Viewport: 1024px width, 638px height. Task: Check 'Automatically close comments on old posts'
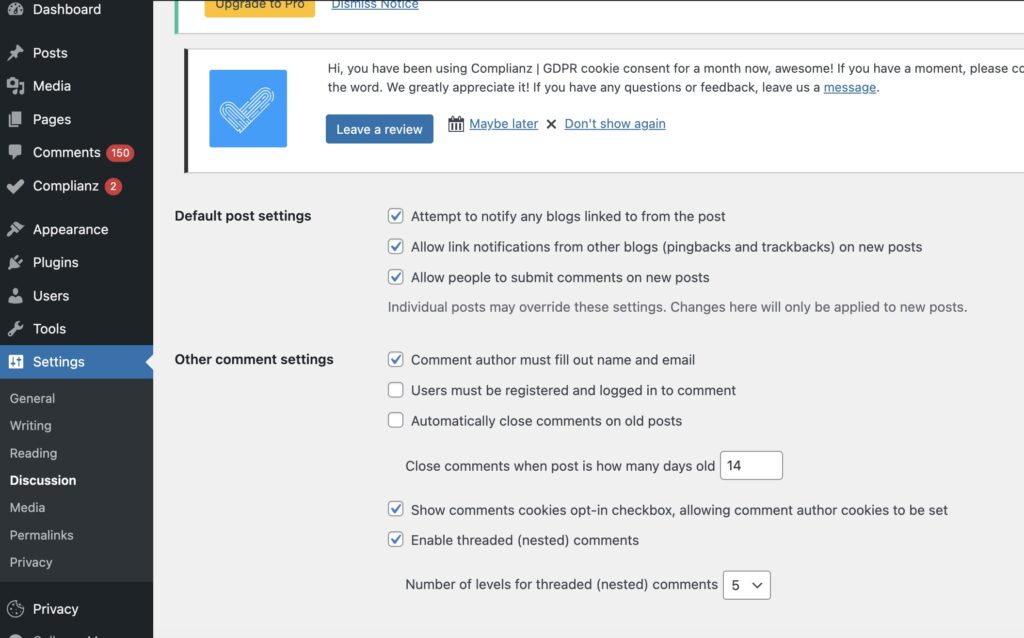(x=396, y=421)
